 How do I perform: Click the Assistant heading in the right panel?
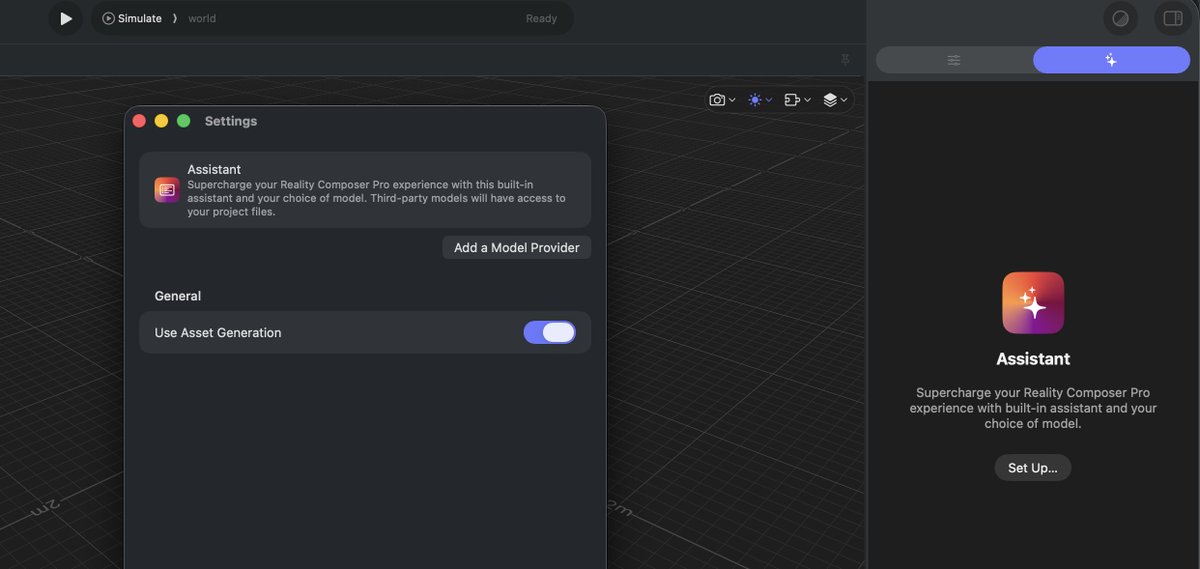[1033, 359]
